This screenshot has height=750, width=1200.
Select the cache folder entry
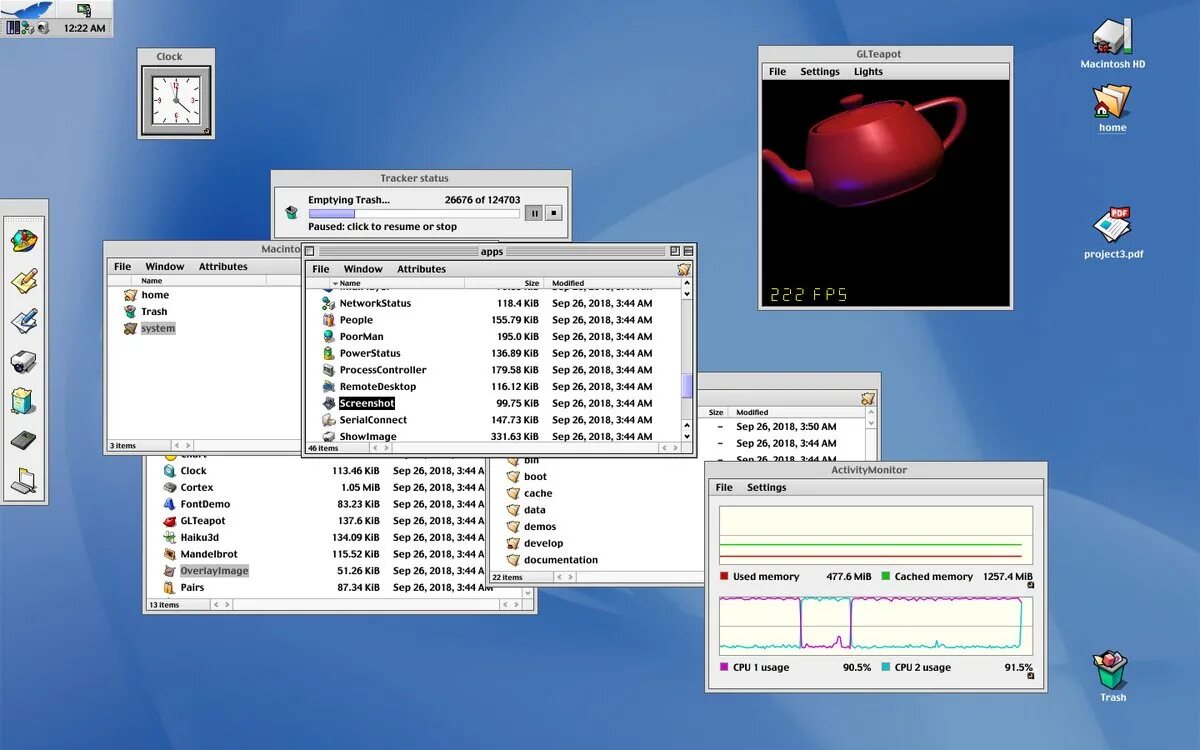point(538,493)
